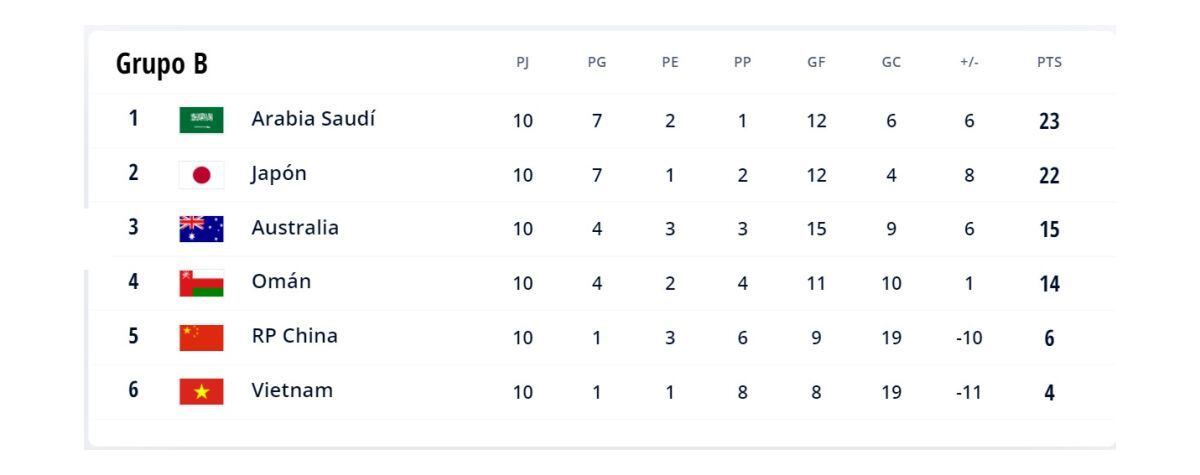1200x475 pixels.
Task: Click Arabia Saudí's 23 points value
Action: (1049, 122)
